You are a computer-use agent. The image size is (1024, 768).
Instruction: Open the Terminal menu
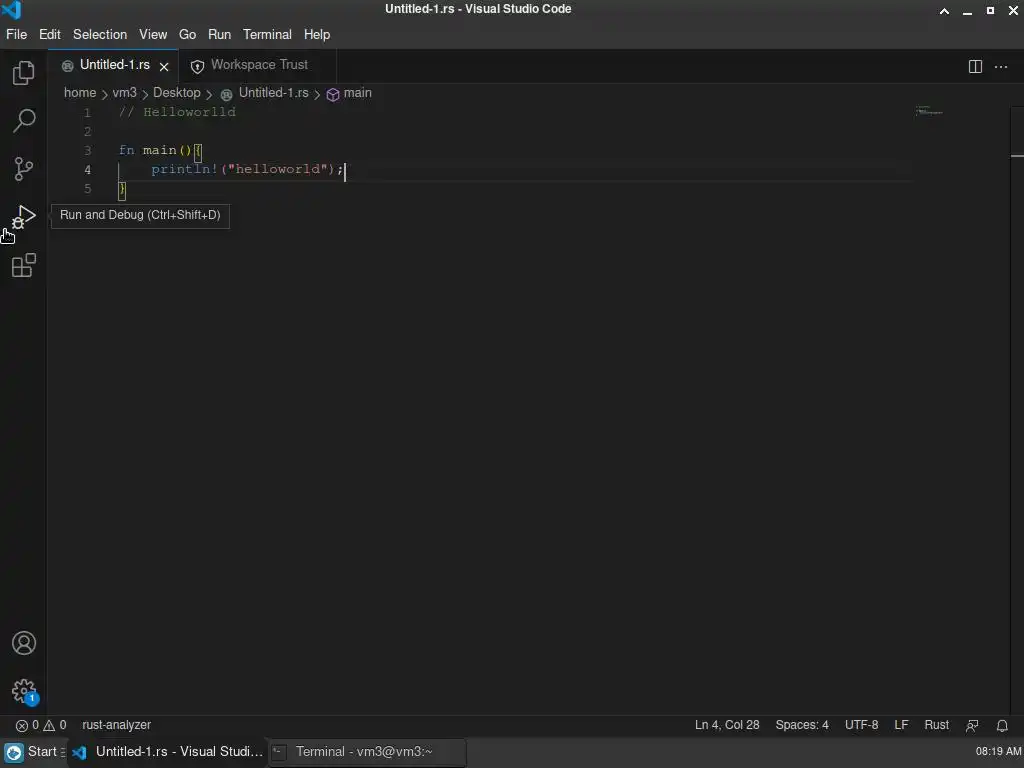[x=267, y=35]
